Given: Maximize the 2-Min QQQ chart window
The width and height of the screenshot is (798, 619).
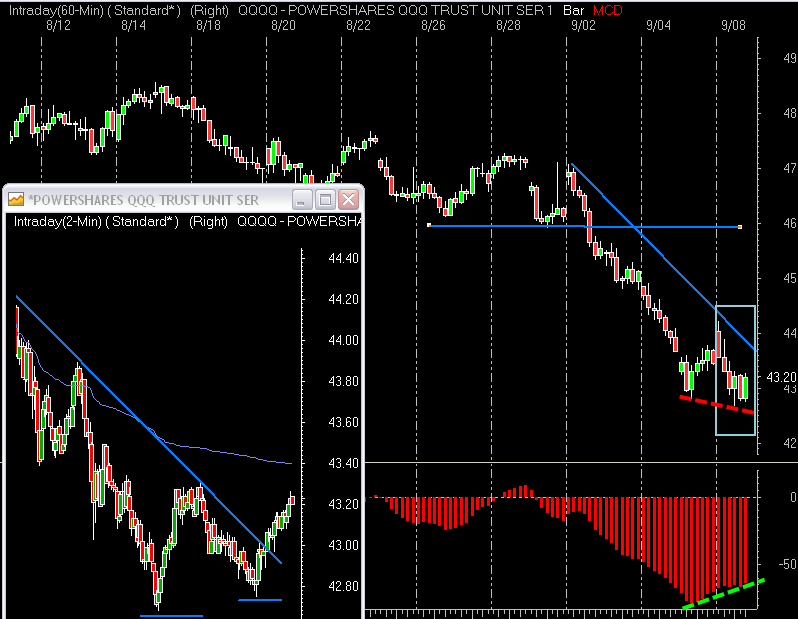Looking at the screenshot, I should point(325,200).
